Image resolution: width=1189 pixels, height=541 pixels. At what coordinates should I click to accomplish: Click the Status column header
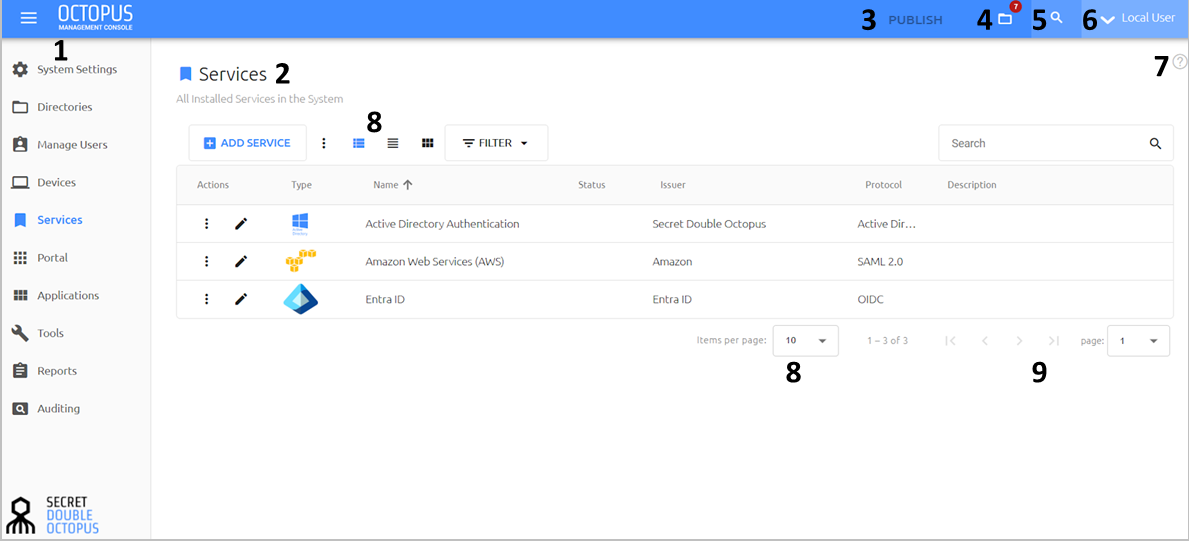(x=591, y=184)
